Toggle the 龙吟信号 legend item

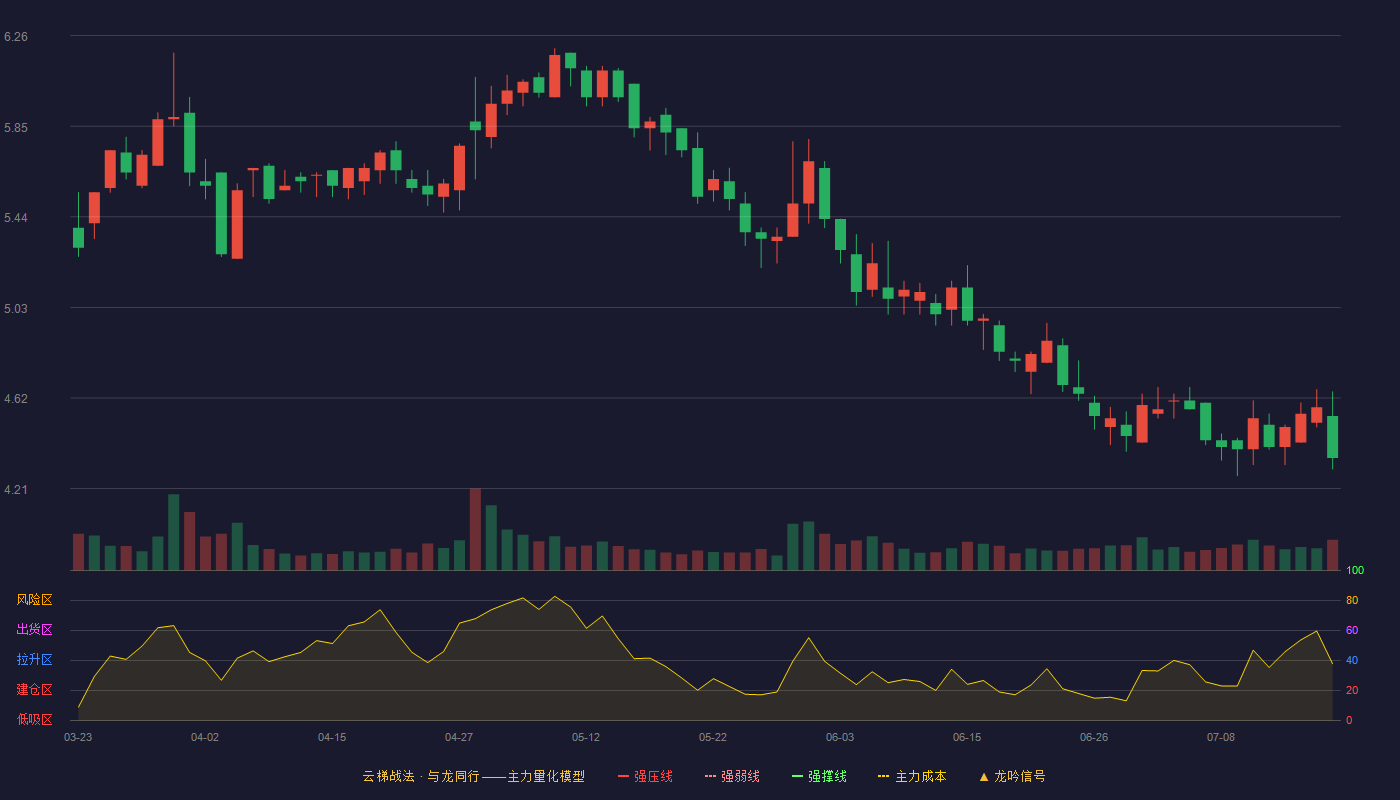coord(1012,776)
